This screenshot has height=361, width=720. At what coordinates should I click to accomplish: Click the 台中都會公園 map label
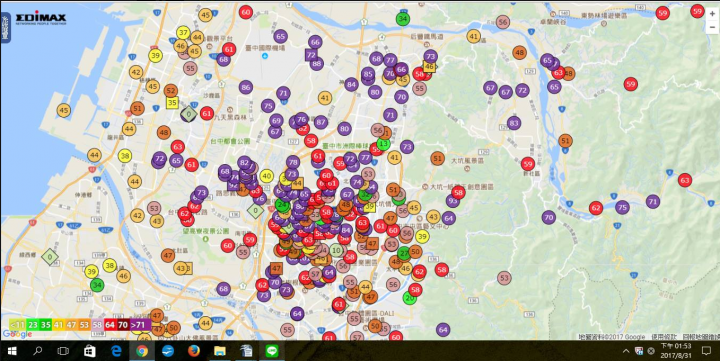(x=230, y=141)
